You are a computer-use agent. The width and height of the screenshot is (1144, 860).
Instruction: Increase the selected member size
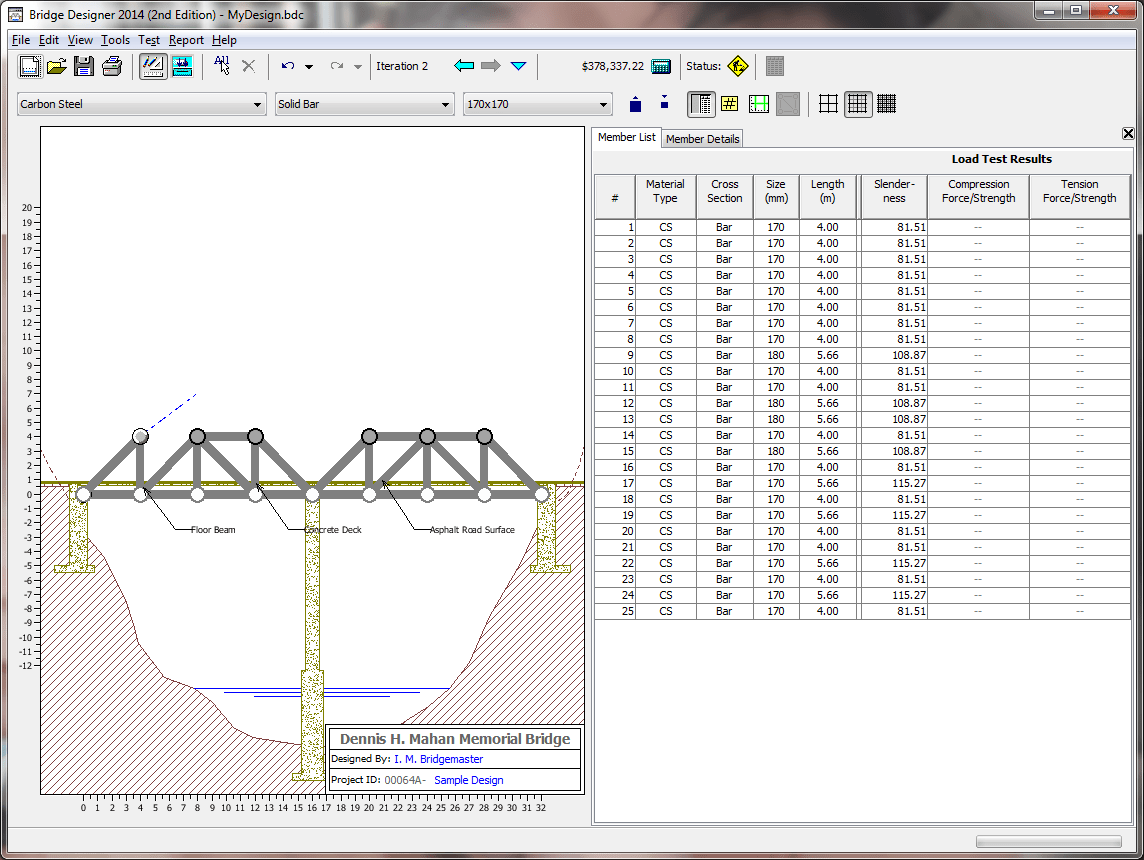(x=636, y=103)
